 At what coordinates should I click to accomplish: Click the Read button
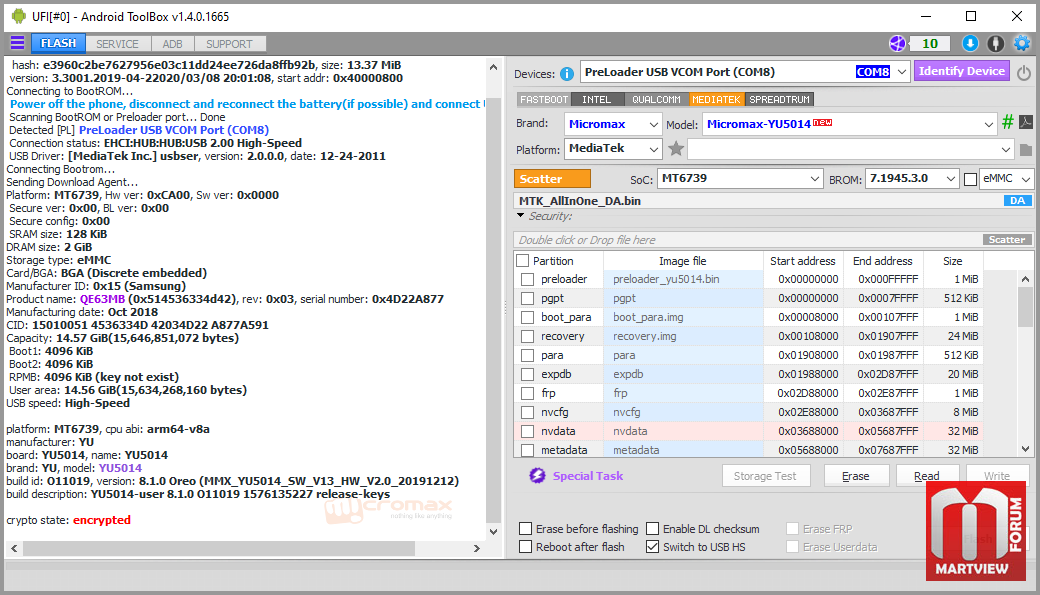coord(927,474)
